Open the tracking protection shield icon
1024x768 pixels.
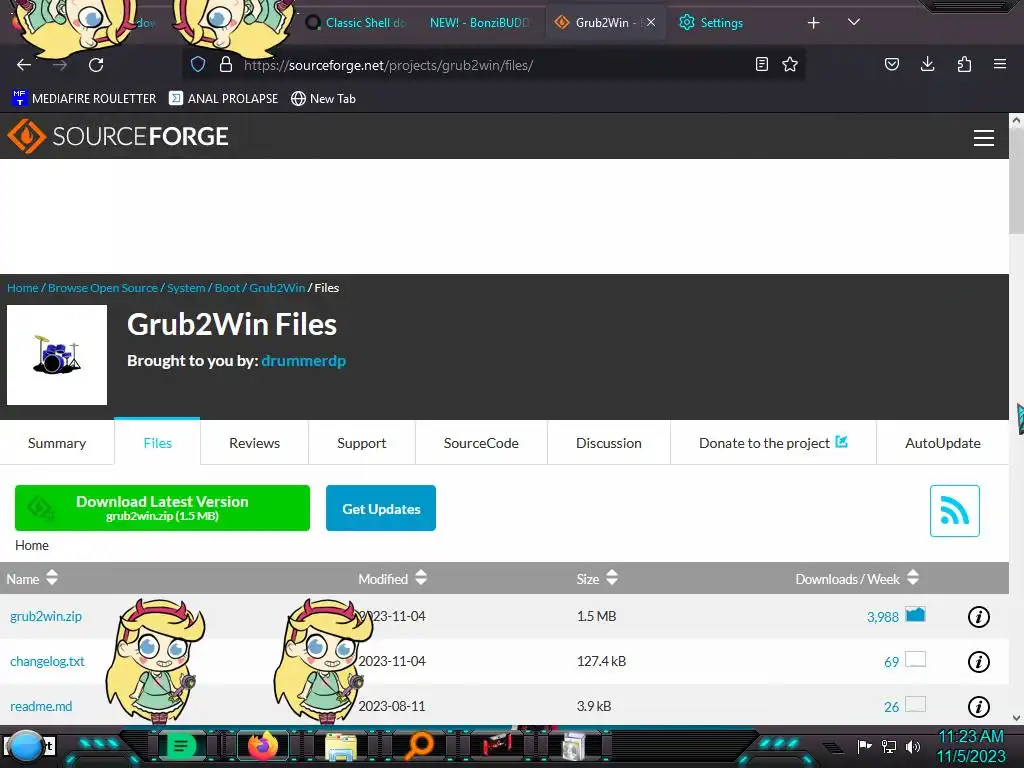coord(198,64)
